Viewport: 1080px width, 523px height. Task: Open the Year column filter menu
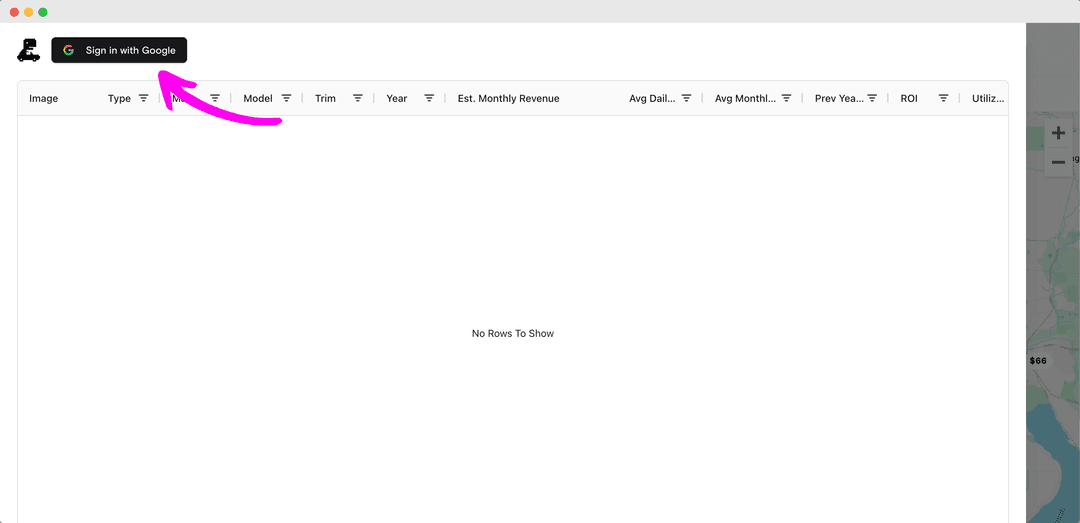point(429,98)
